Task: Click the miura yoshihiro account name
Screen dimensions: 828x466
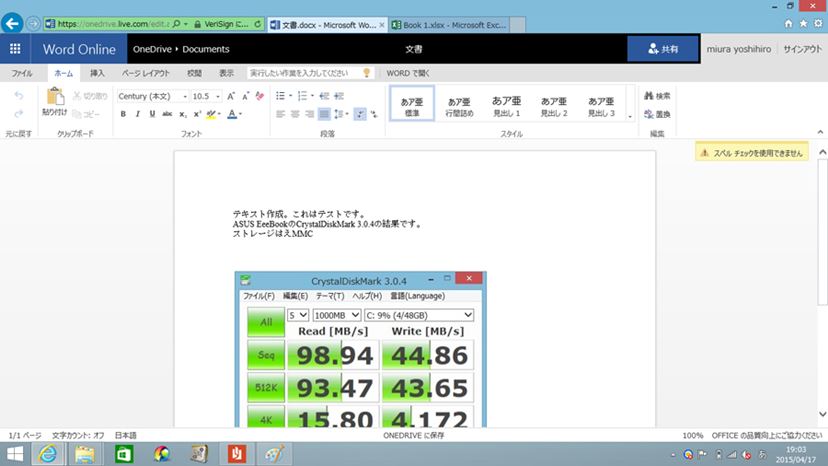Action: point(739,49)
